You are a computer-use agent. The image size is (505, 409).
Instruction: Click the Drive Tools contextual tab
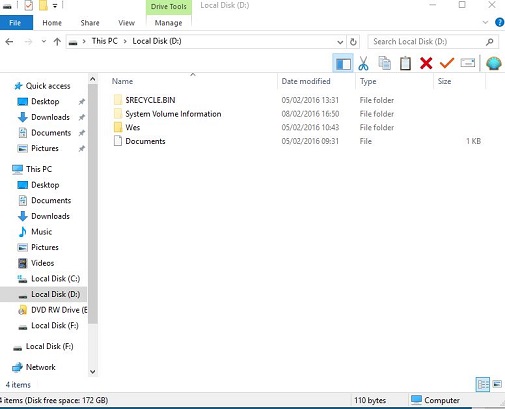click(x=169, y=7)
